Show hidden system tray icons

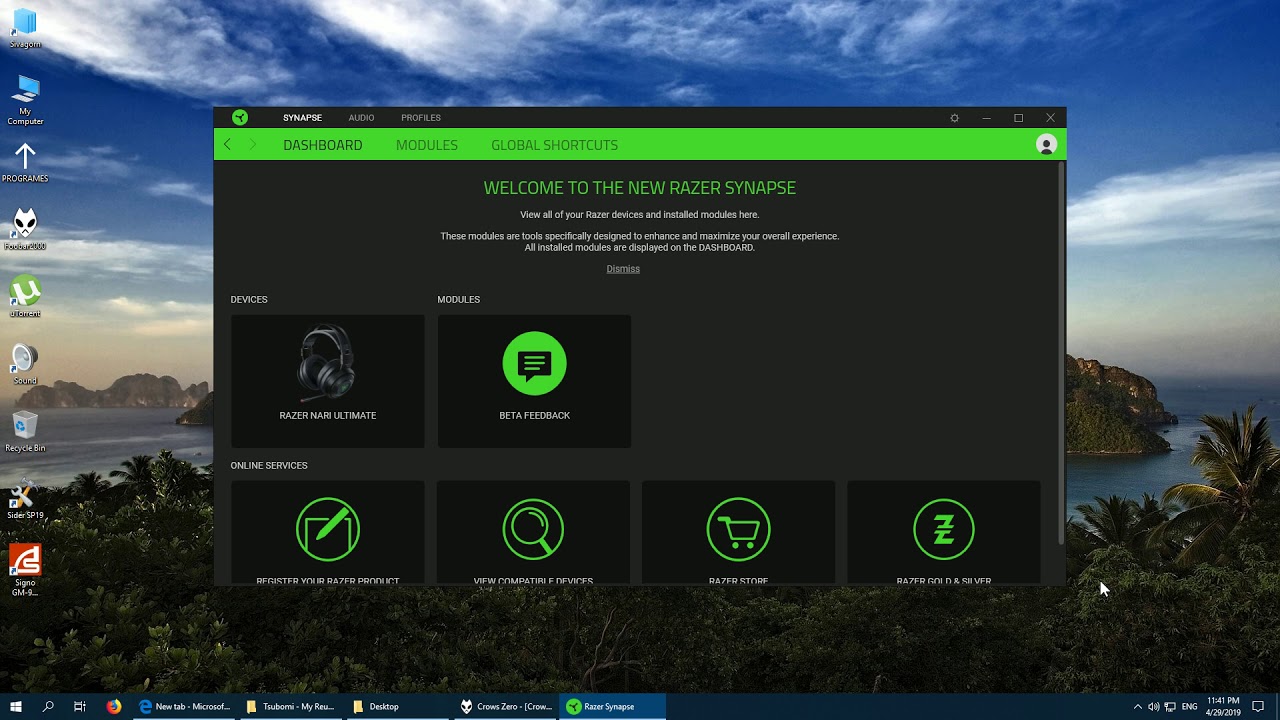(x=1137, y=707)
